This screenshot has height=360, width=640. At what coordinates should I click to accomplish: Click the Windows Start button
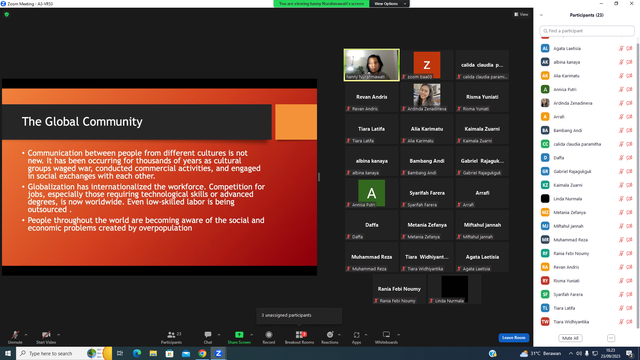pos(8,353)
